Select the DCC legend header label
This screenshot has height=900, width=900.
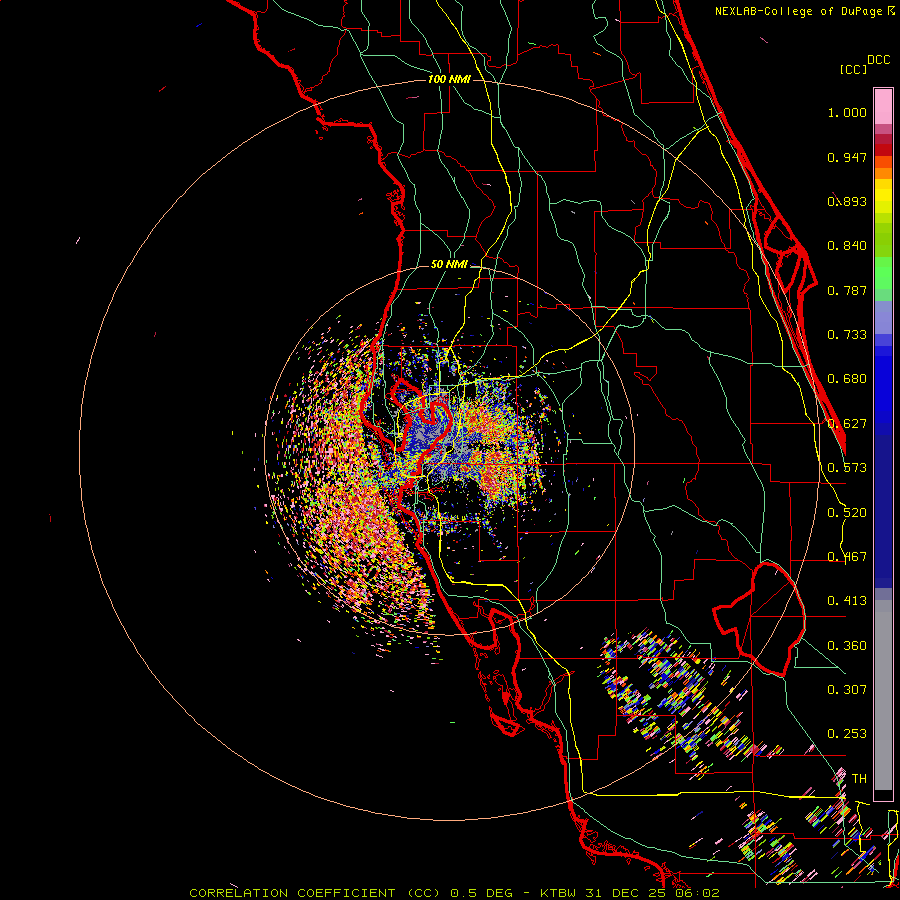878,60
